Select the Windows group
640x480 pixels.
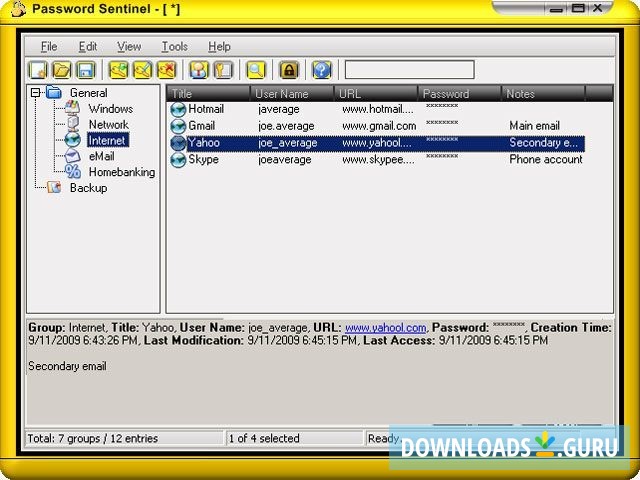[111, 109]
